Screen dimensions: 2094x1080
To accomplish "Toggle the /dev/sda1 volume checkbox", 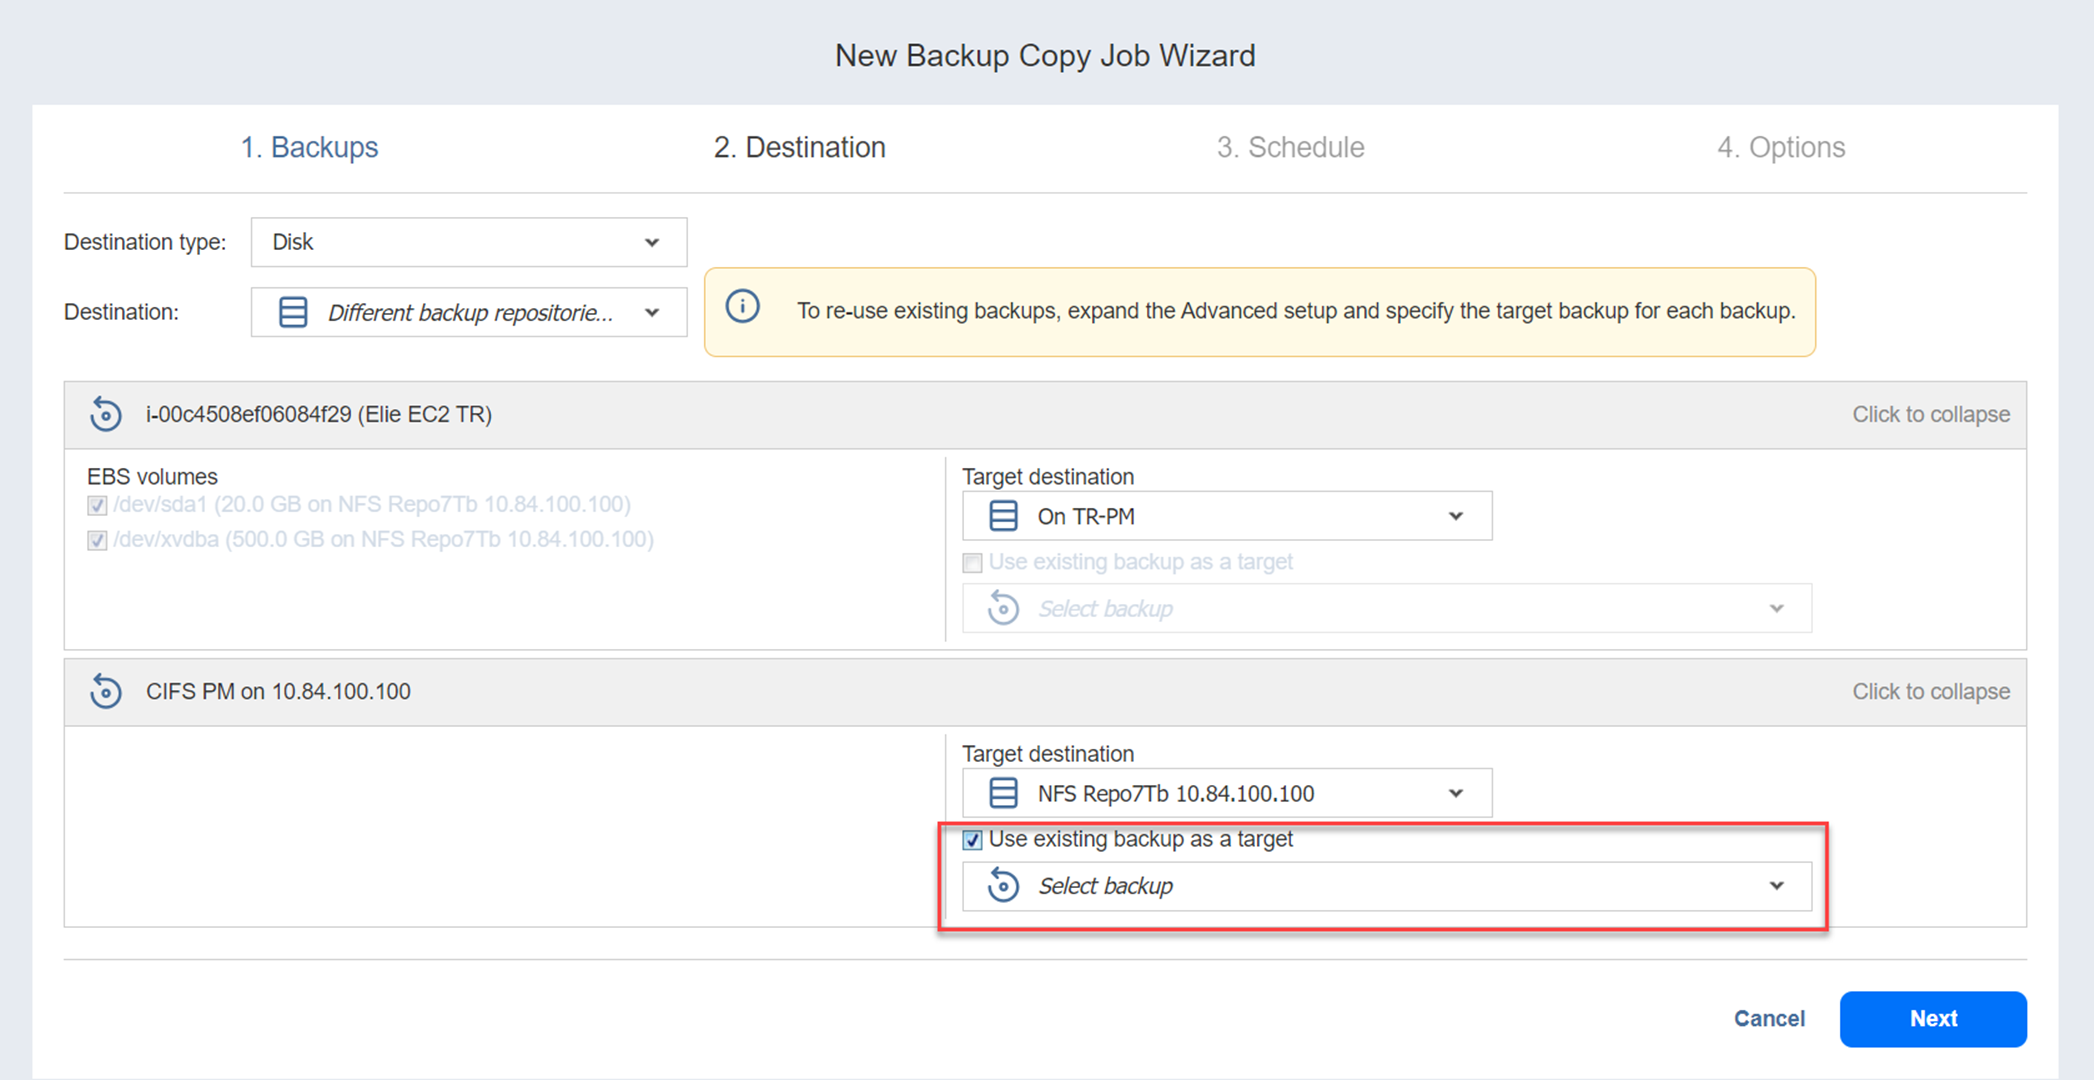I will click(x=97, y=505).
